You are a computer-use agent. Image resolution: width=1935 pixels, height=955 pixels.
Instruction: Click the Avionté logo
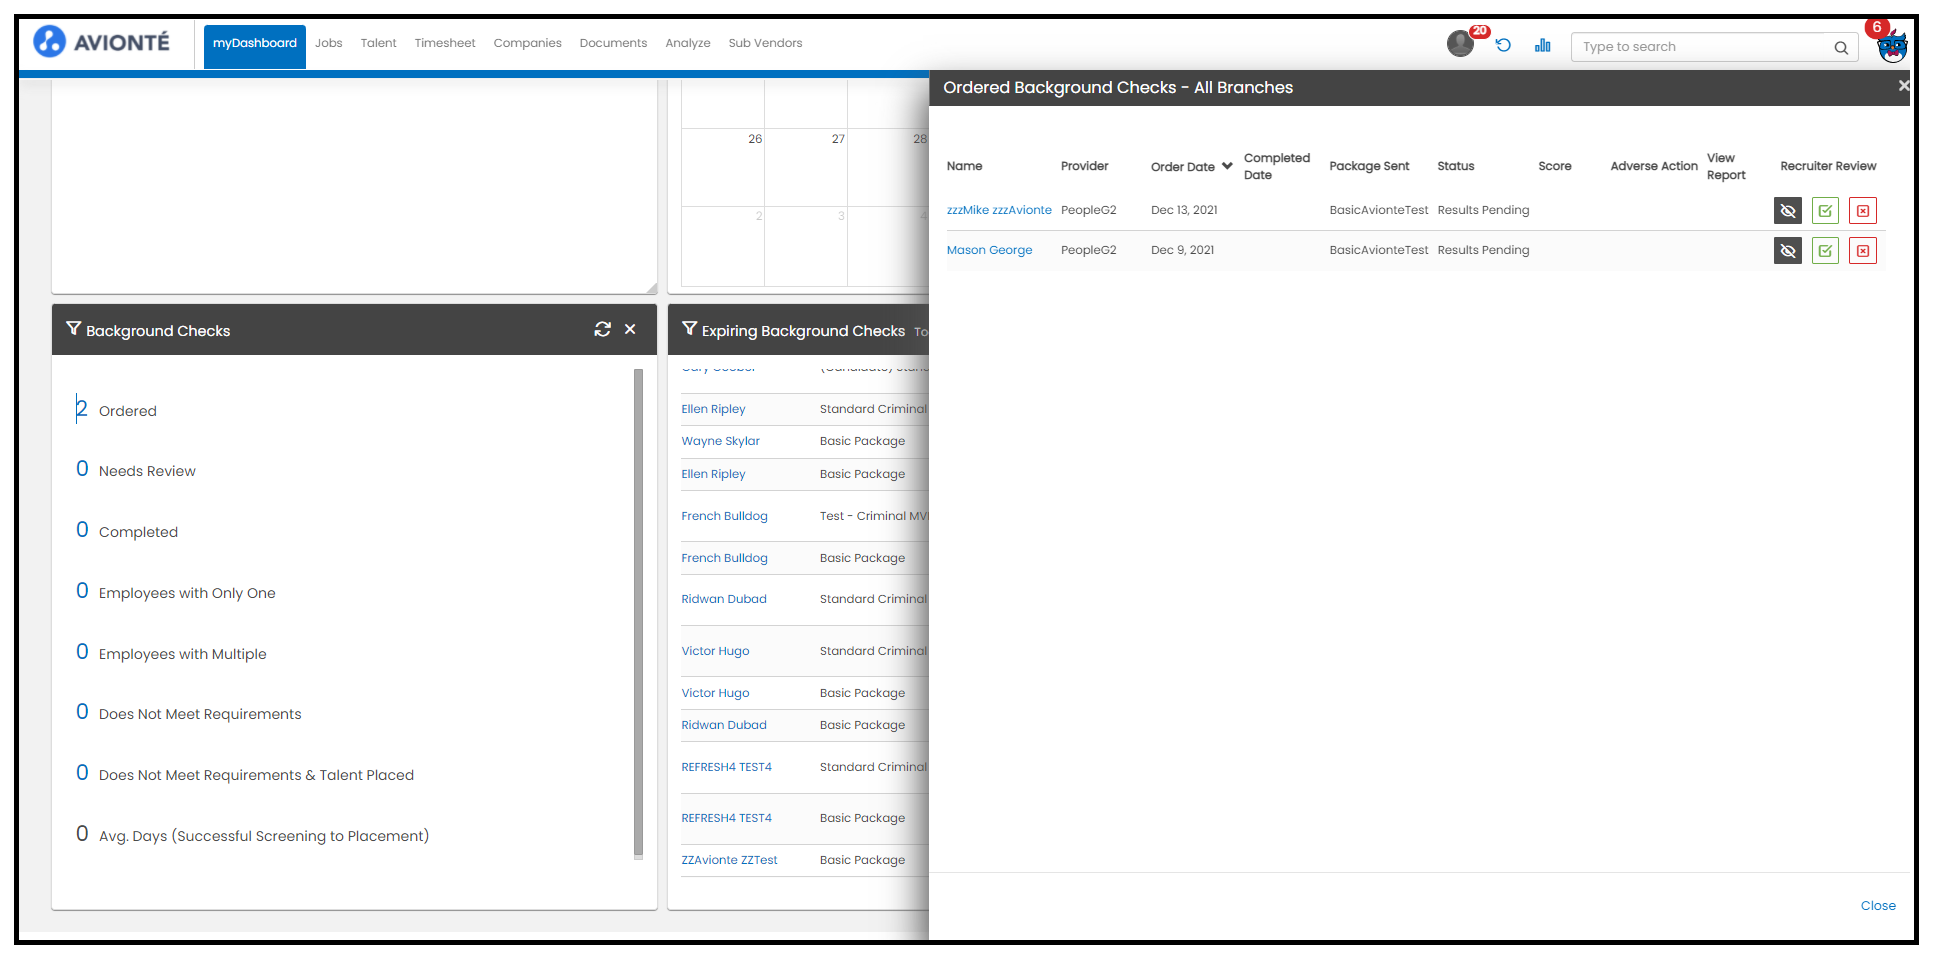[x=101, y=42]
